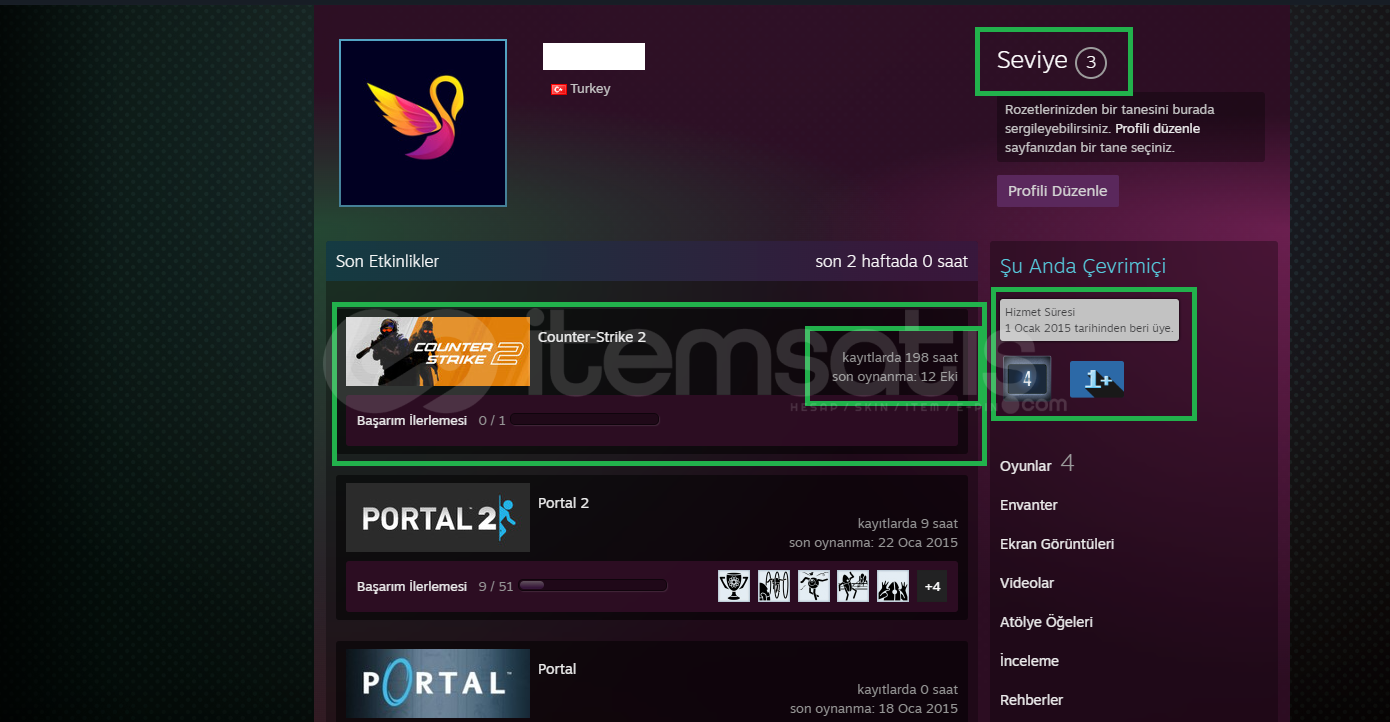
Task: Click the Portal game banner
Action: coord(438,683)
